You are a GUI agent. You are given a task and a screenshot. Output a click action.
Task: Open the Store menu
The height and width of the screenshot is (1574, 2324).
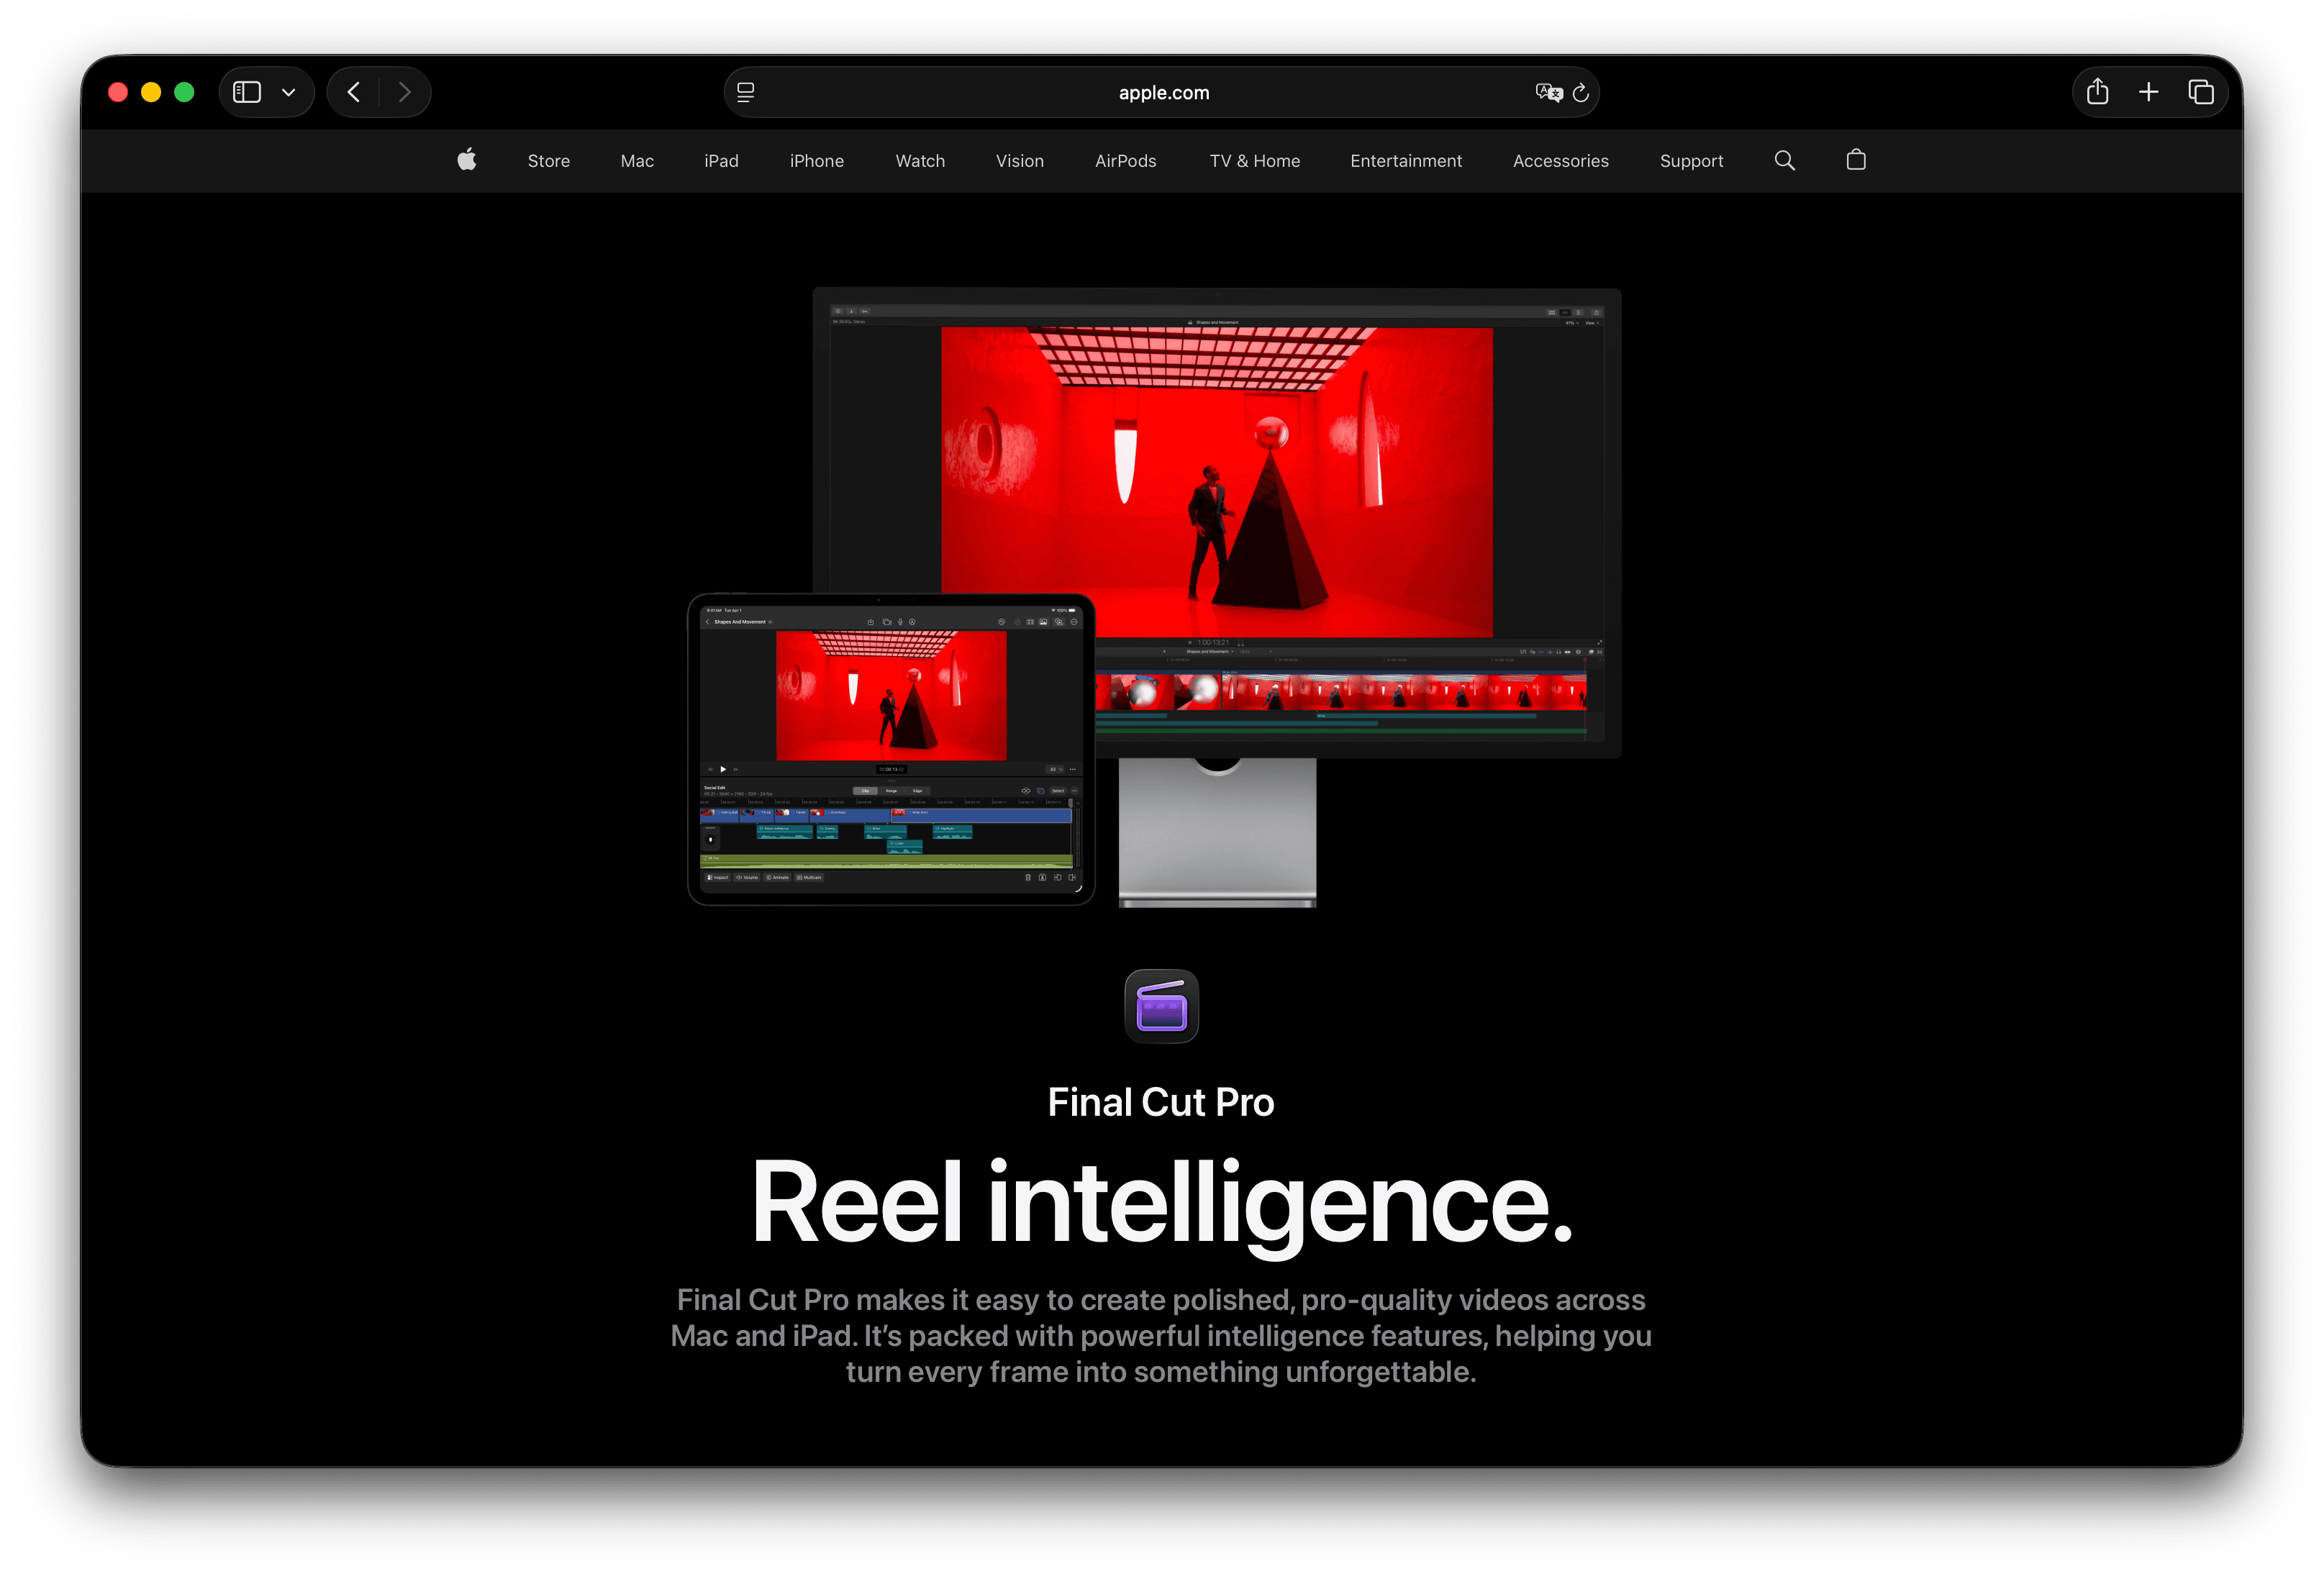(549, 161)
